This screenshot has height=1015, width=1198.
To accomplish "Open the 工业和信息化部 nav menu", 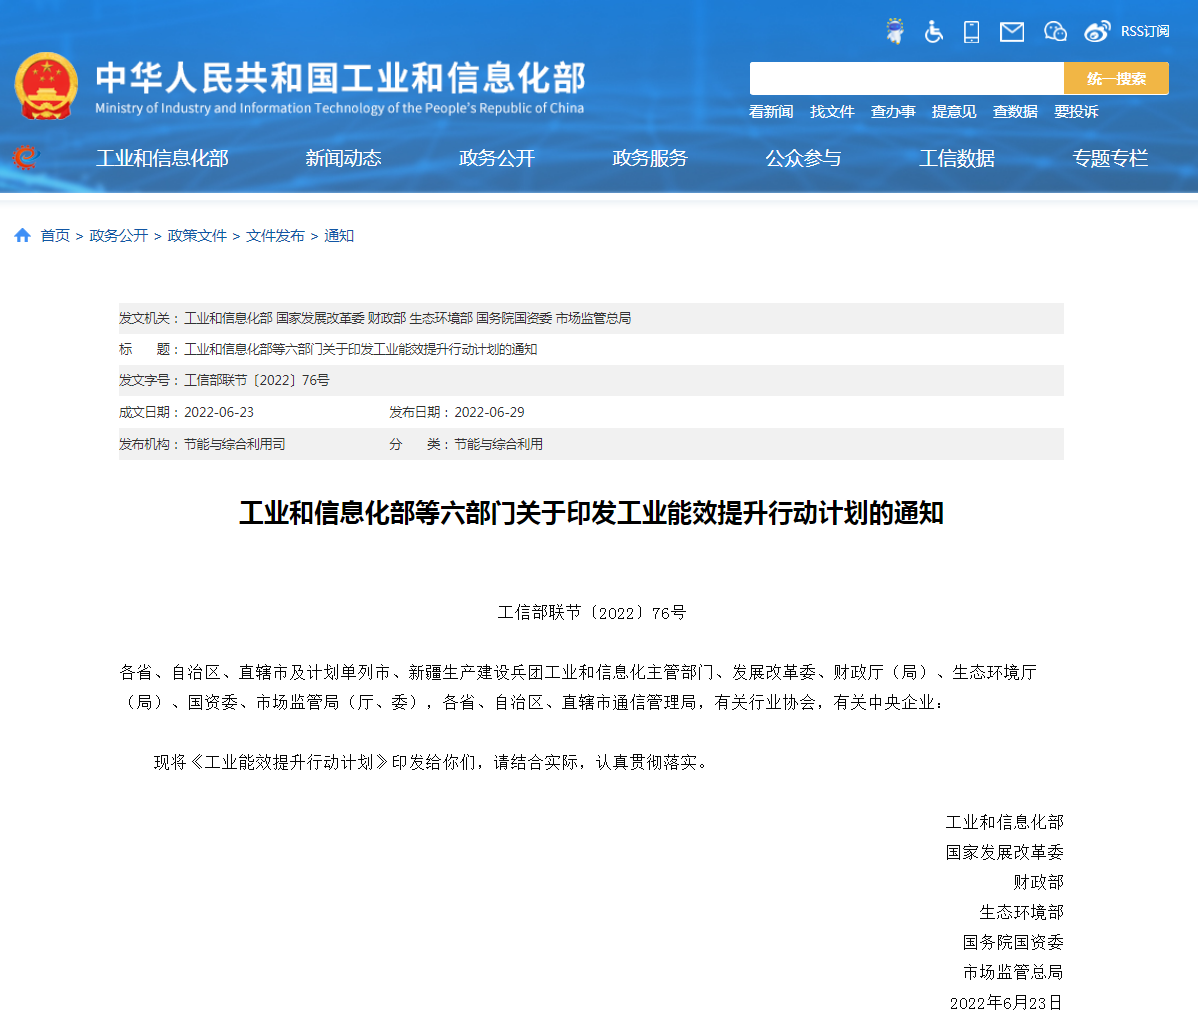I will 162,158.
